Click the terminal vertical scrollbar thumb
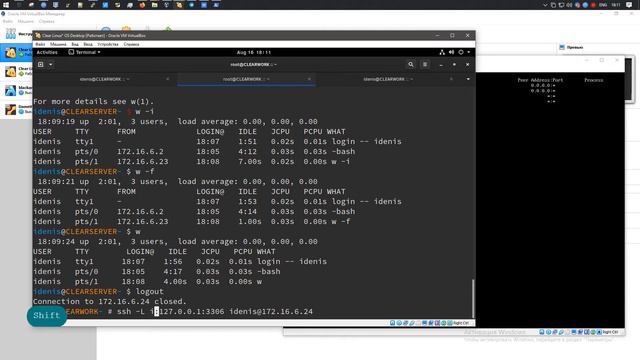Screen dimensions: 640x360 pyautogui.click(x=473, y=298)
